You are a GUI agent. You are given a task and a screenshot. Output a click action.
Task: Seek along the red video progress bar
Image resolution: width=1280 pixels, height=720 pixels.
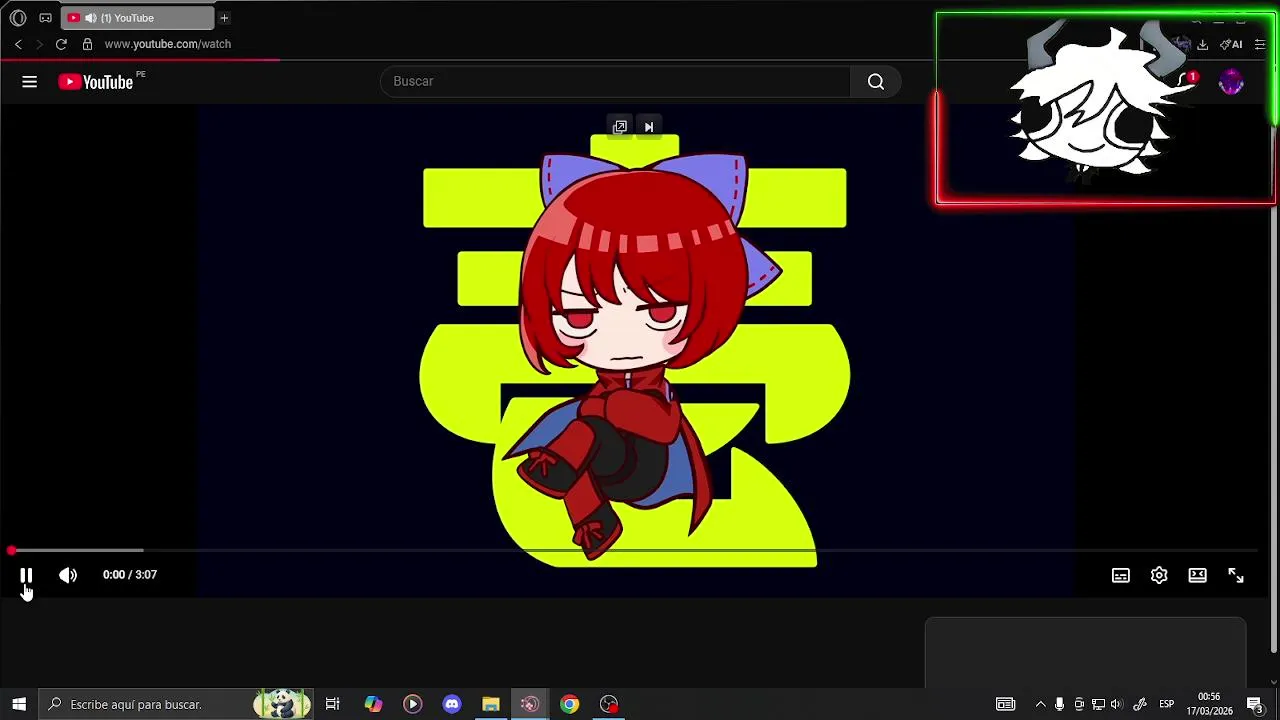tap(634, 551)
